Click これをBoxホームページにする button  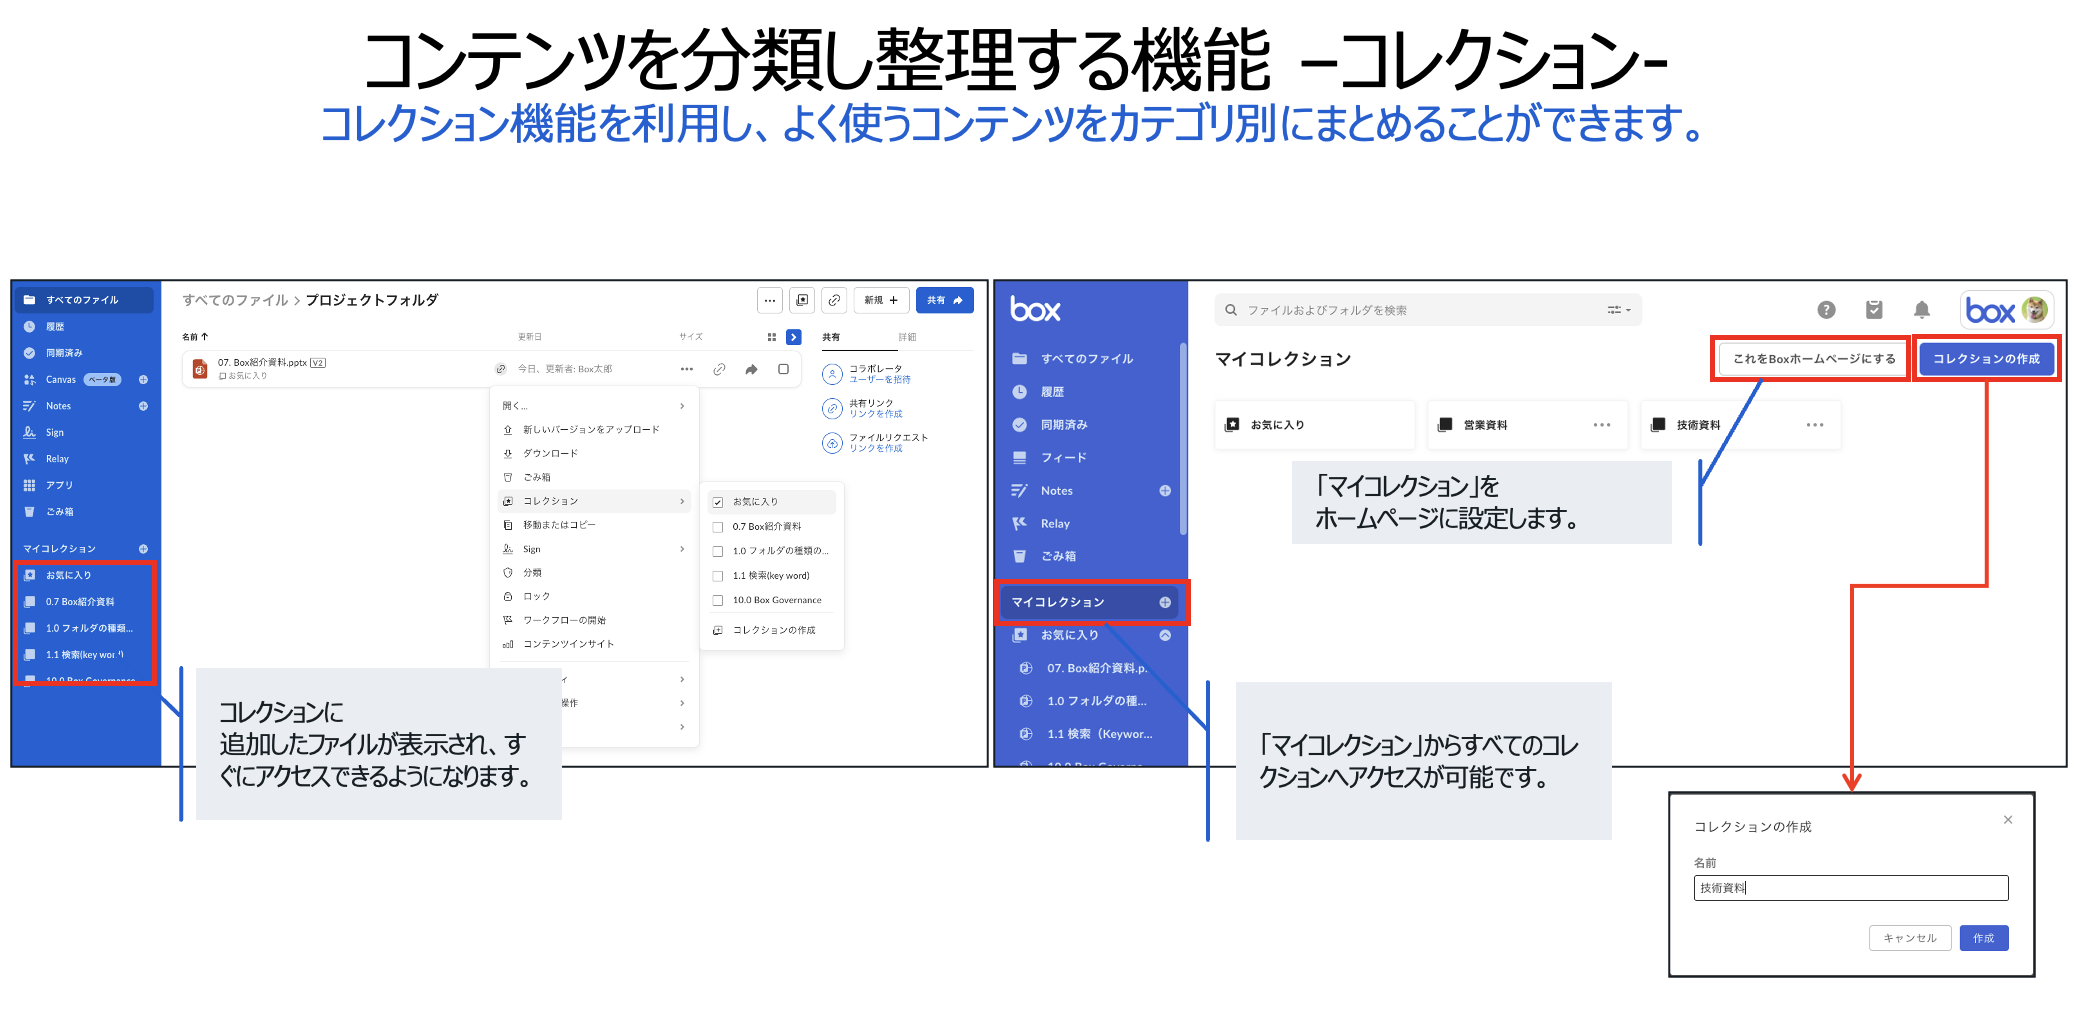pyautogui.click(x=1813, y=359)
